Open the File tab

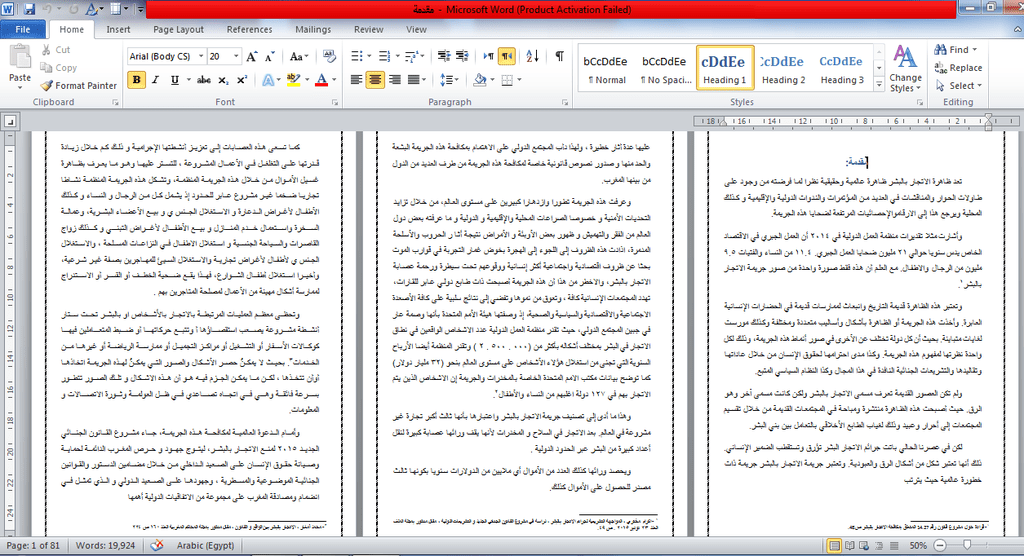pos(23,29)
